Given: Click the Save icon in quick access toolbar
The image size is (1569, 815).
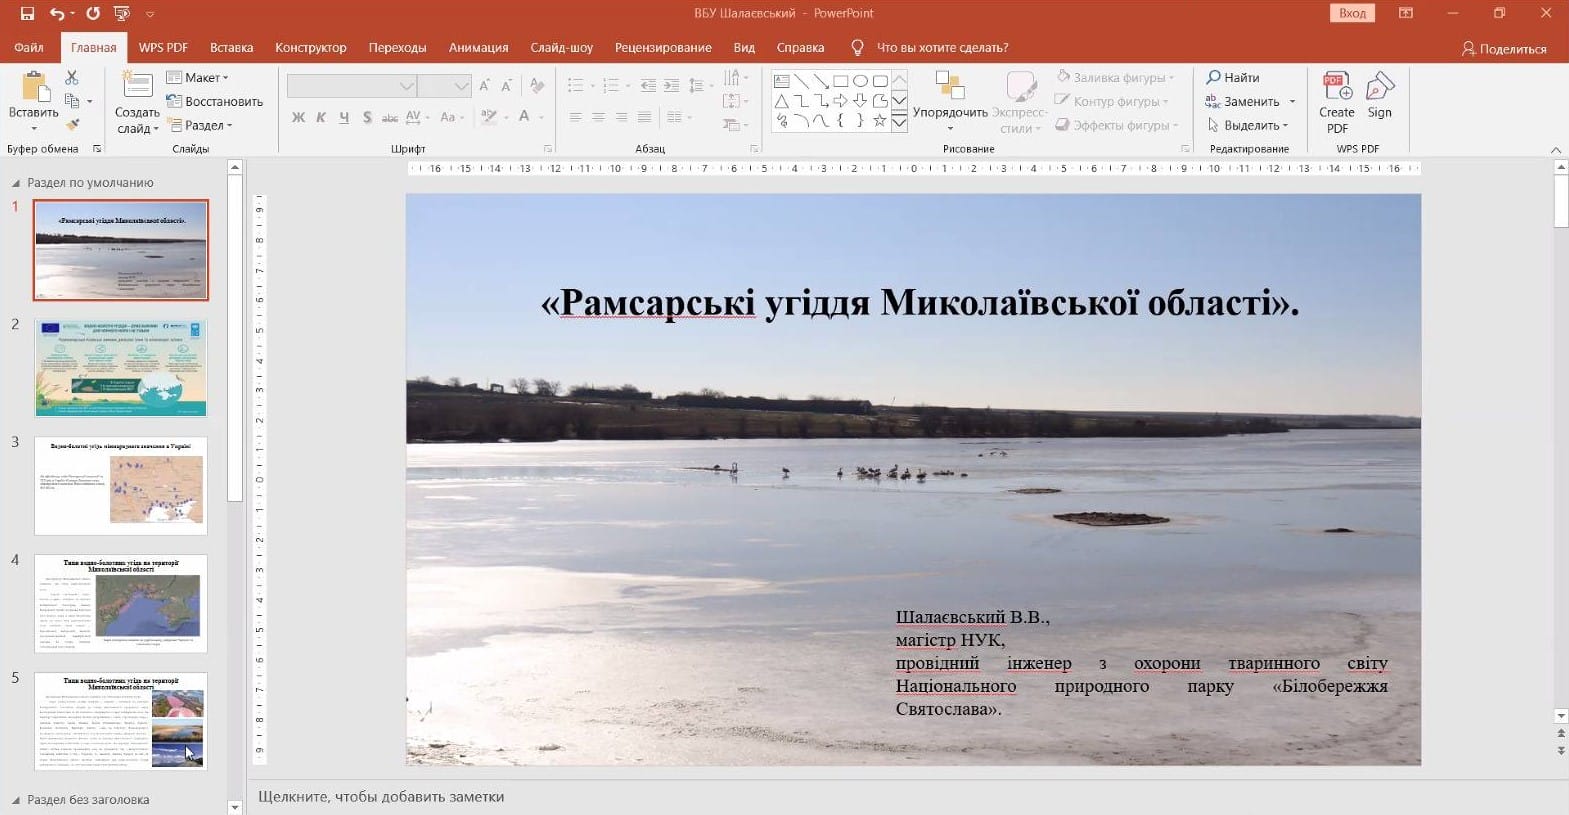Looking at the screenshot, I should [27, 13].
